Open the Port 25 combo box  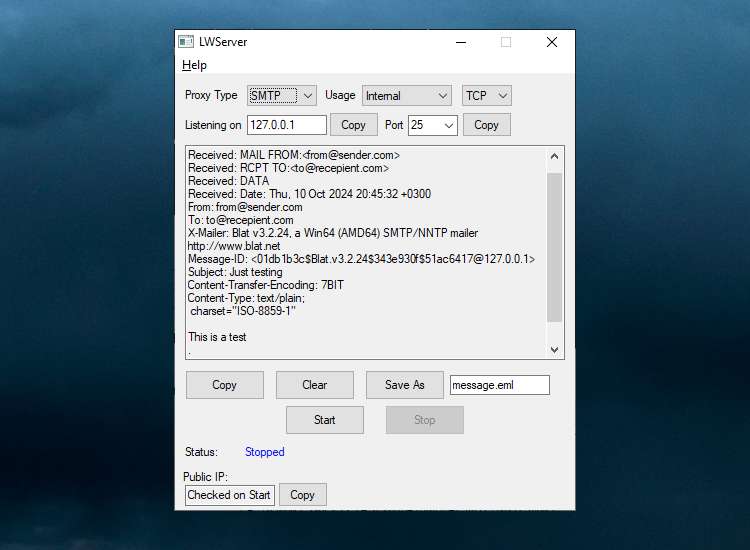432,125
